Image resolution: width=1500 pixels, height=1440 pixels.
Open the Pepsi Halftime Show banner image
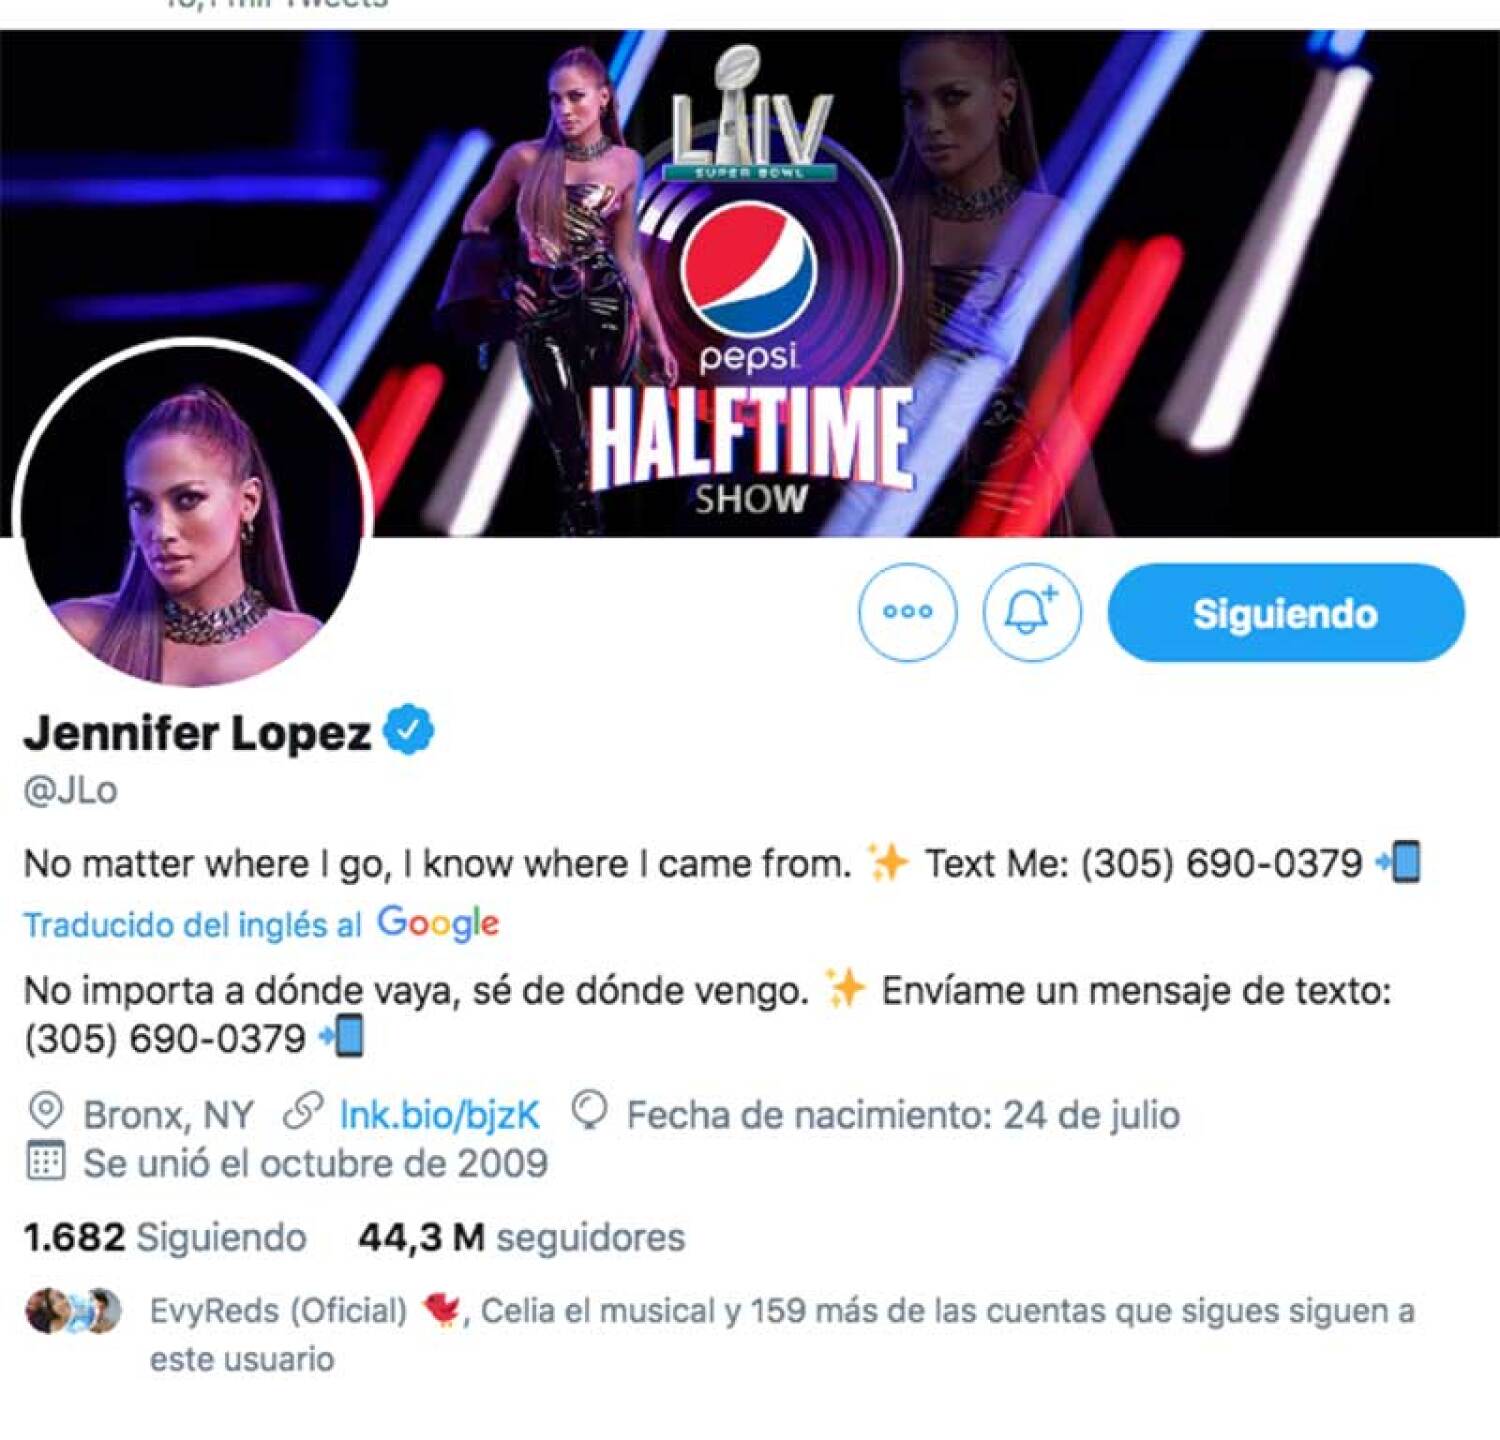click(x=750, y=283)
